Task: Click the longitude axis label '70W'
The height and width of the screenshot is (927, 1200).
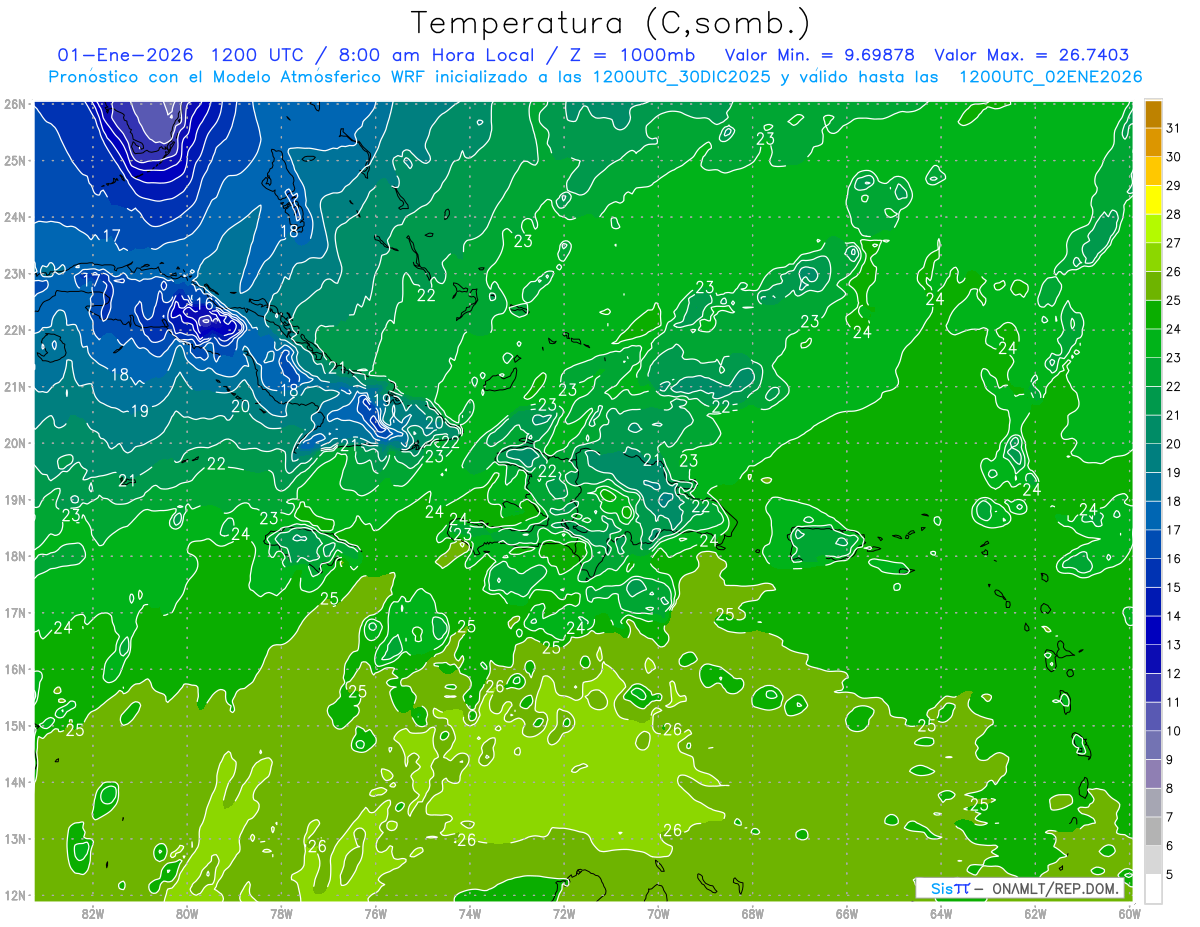Action: point(658,913)
